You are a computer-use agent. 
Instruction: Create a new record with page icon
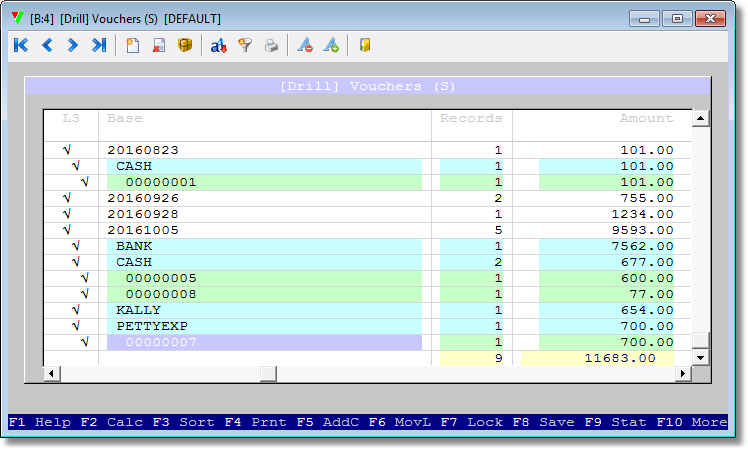[133, 45]
